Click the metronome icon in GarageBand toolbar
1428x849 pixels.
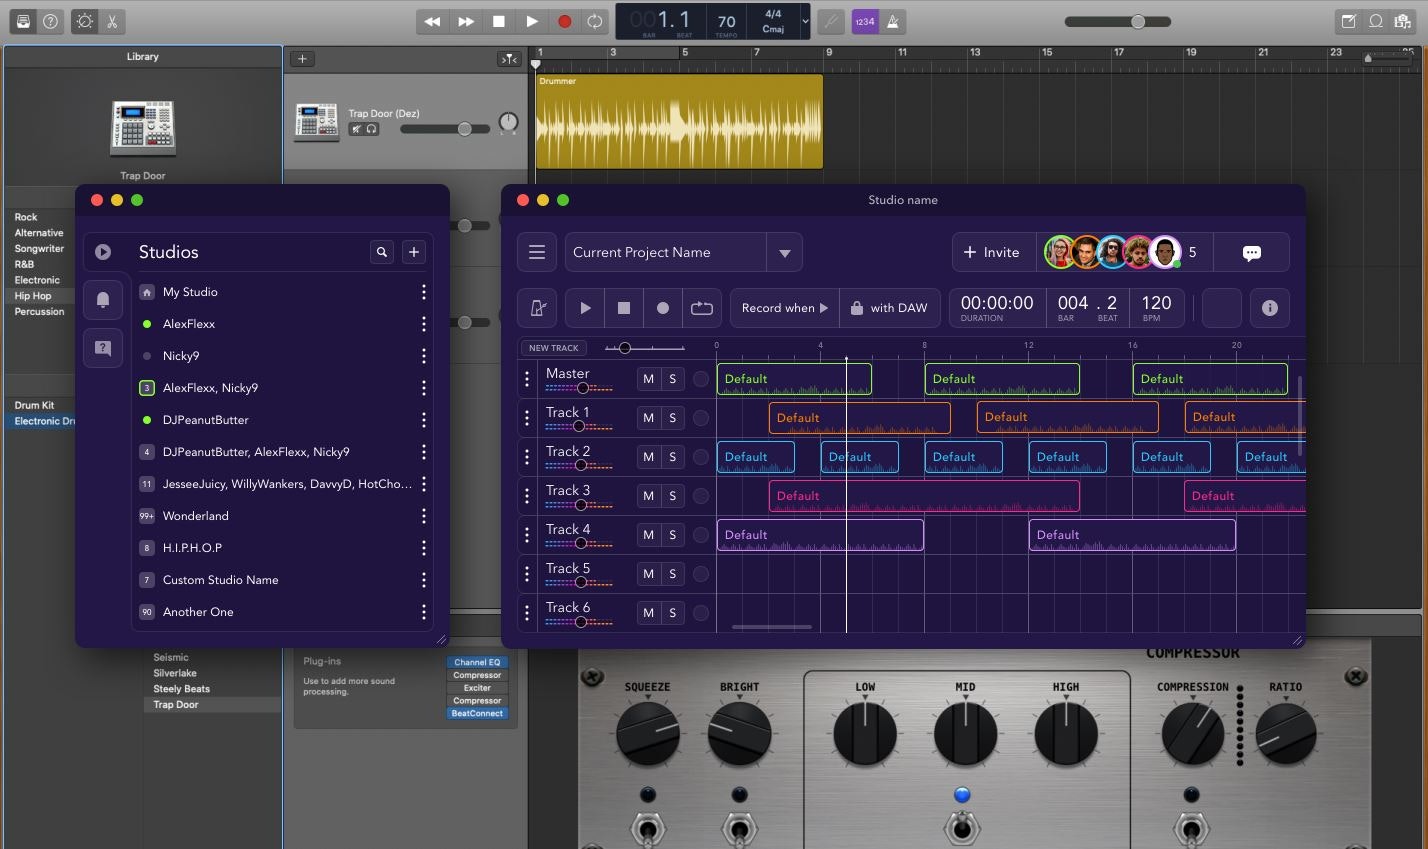tap(893, 21)
